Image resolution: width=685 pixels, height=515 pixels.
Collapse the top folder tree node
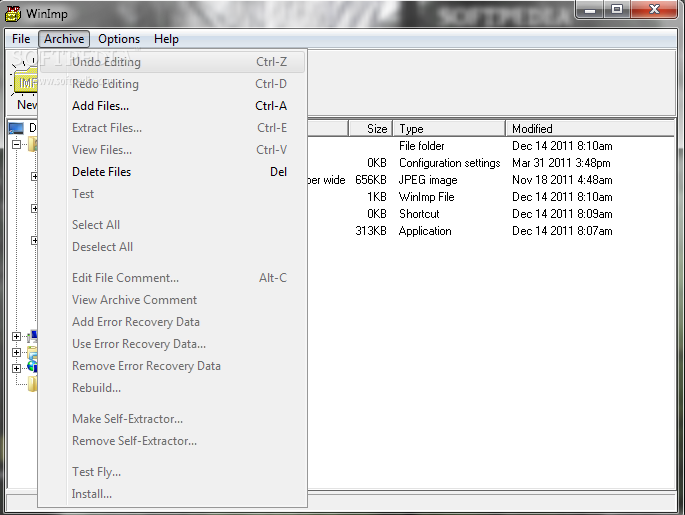17,144
